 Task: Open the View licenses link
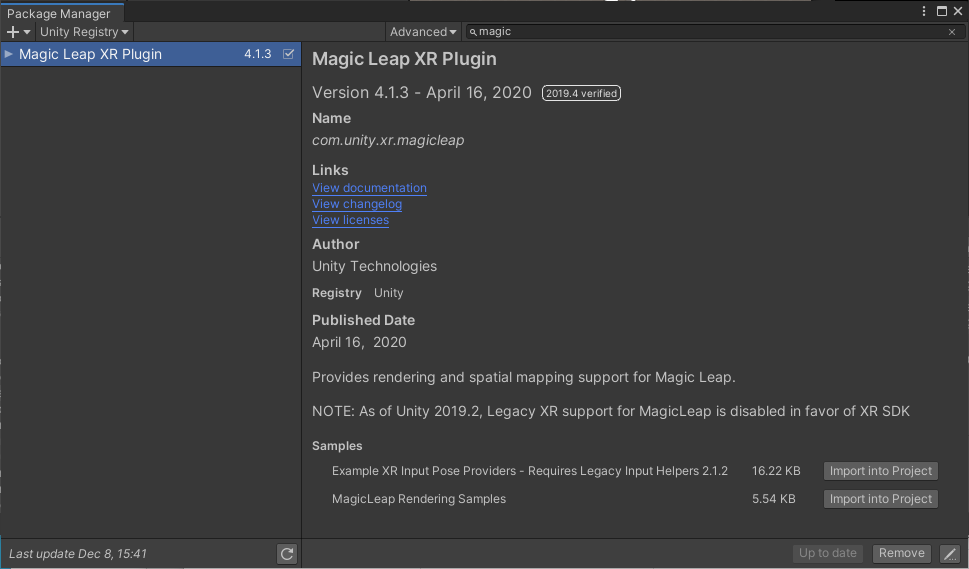pos(350,220)
